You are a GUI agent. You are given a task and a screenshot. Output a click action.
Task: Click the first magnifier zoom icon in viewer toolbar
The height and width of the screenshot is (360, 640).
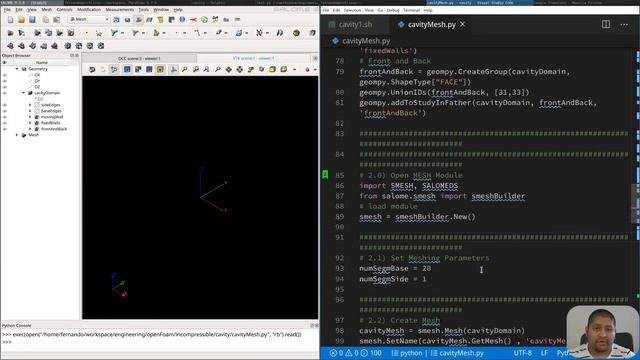(184, 69)
